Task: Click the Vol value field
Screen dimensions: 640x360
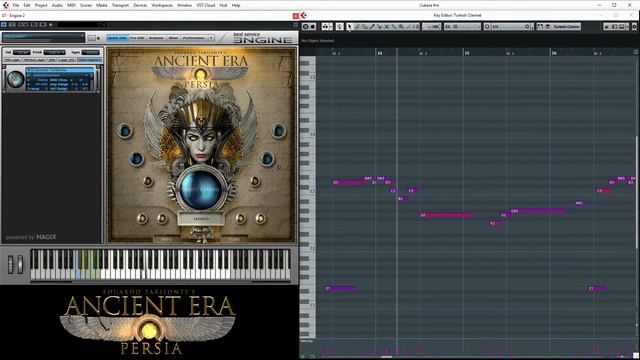Action: click(x=22, y=52)
